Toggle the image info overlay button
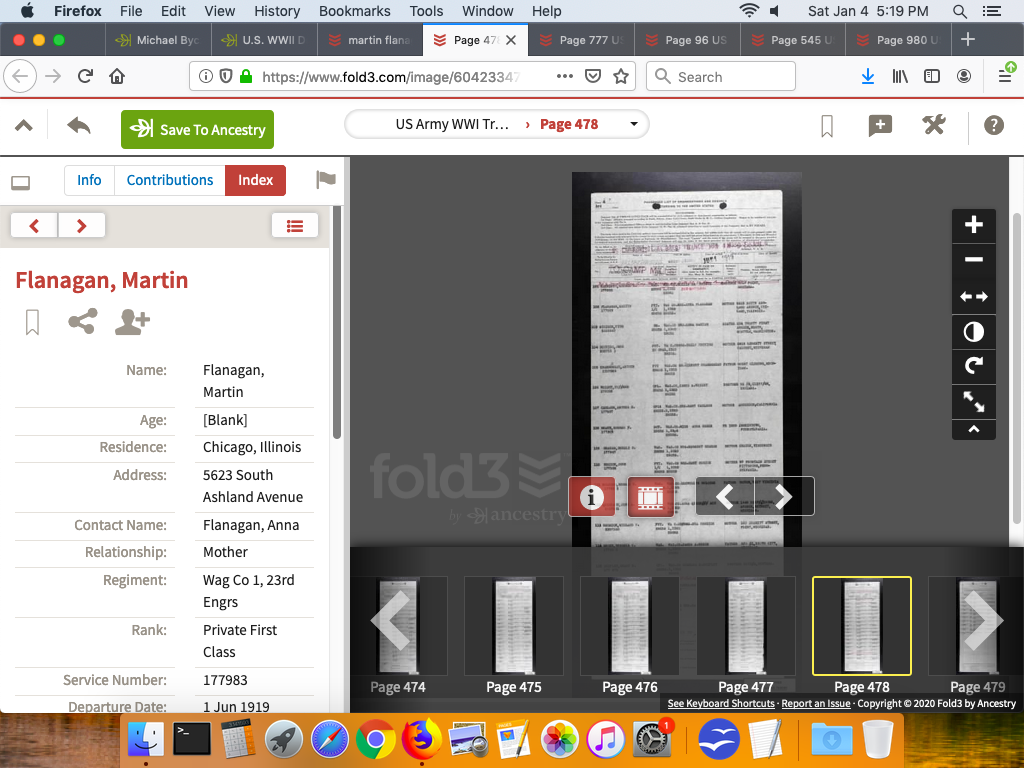 tap(592, 496)
